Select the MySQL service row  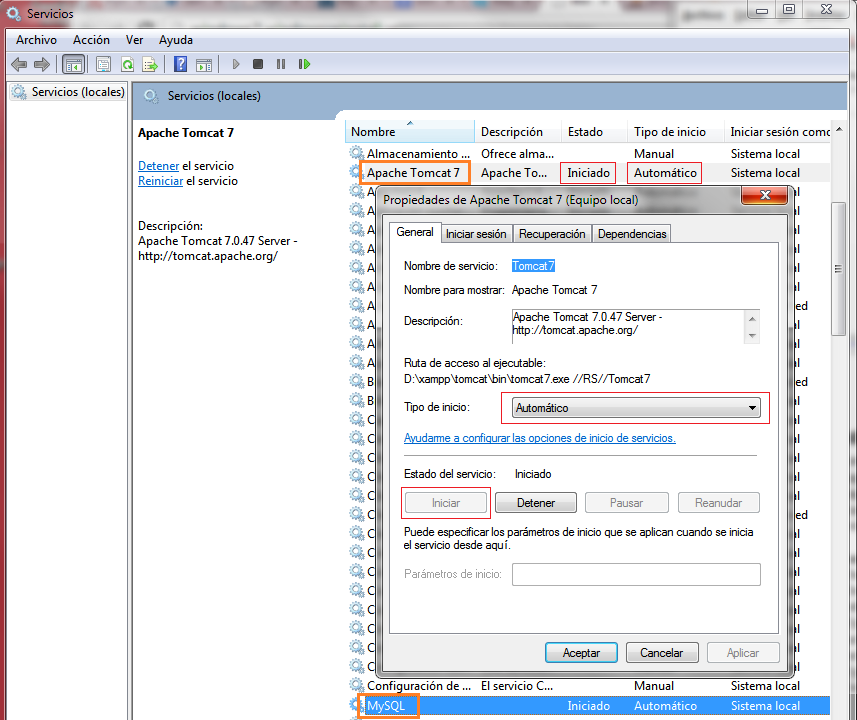coord(588,706)
